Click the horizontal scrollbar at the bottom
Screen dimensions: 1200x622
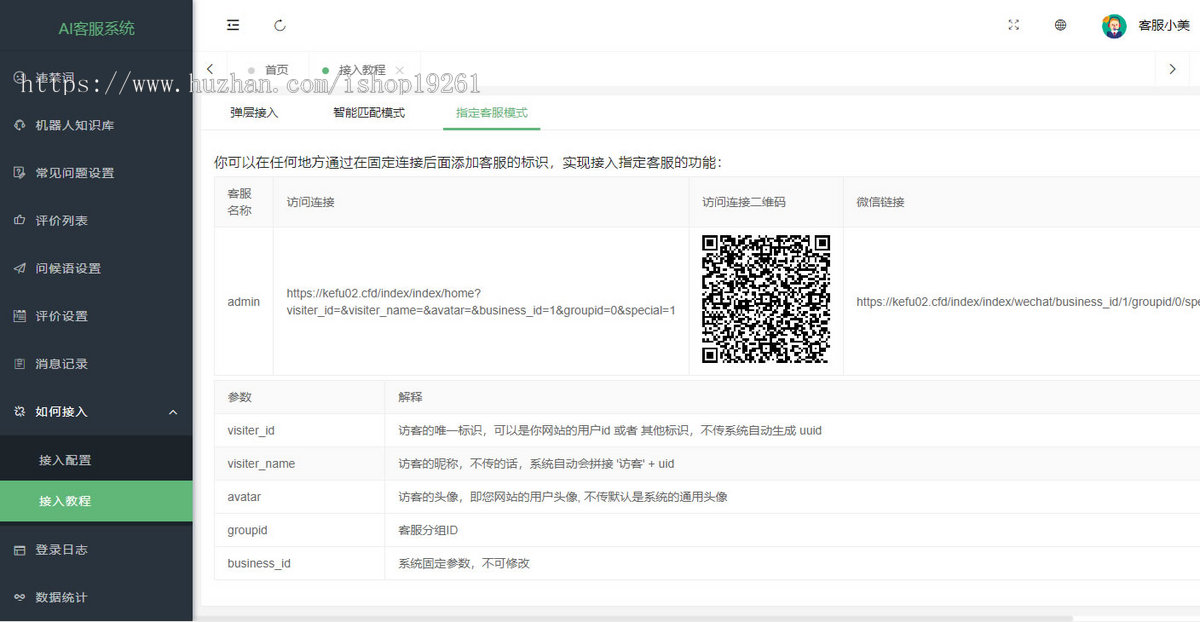[635, 618]
